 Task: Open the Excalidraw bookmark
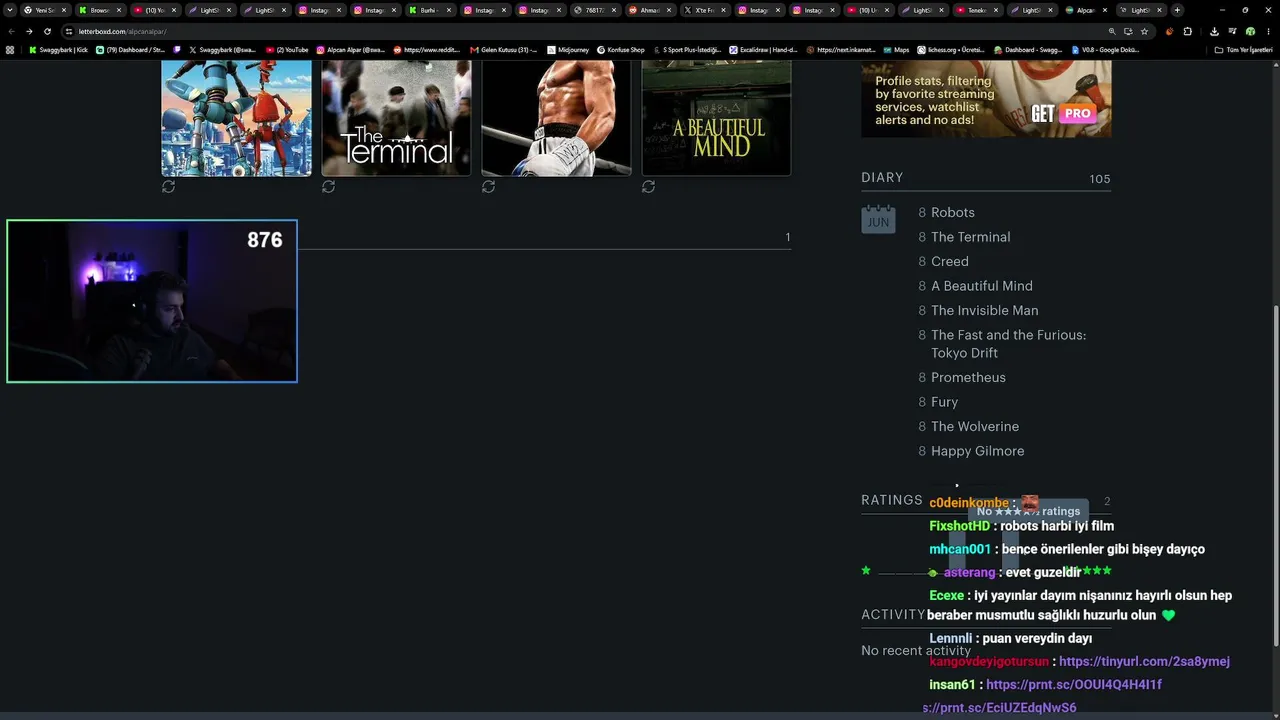click(x=764, y=49)
